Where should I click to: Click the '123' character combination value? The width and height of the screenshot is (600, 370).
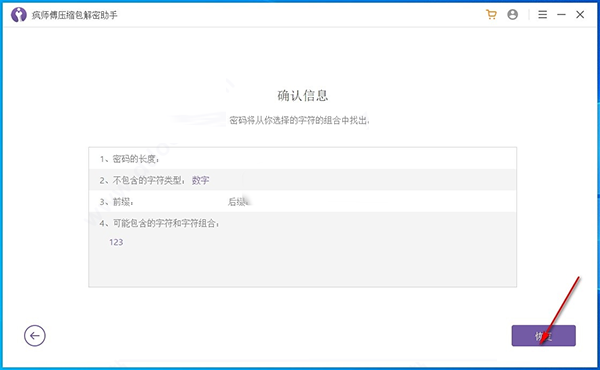pyautogui.click(x=116, y=242)
